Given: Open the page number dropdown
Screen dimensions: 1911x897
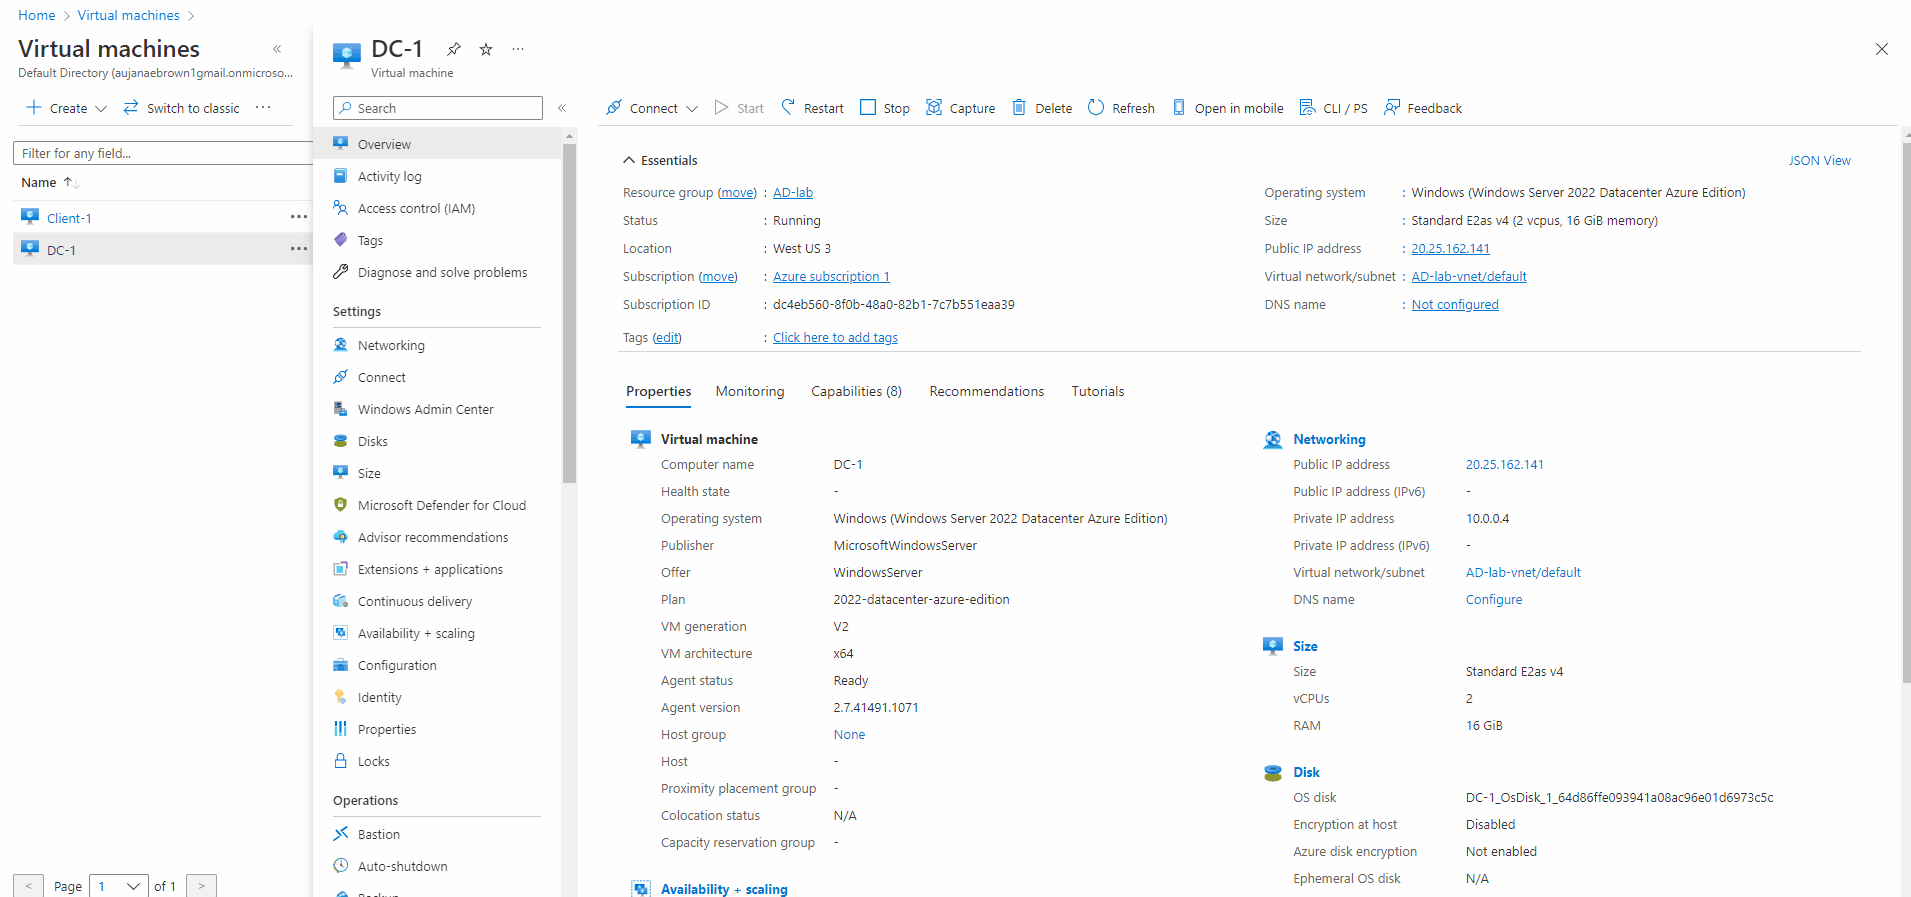Looking at the screenshot, I should [x=119, y=886].
